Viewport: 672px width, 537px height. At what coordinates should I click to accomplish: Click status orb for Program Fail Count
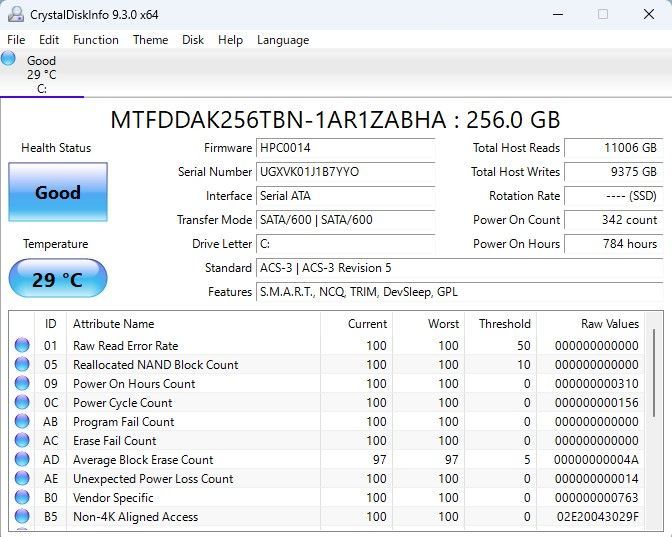pos(22,421)
